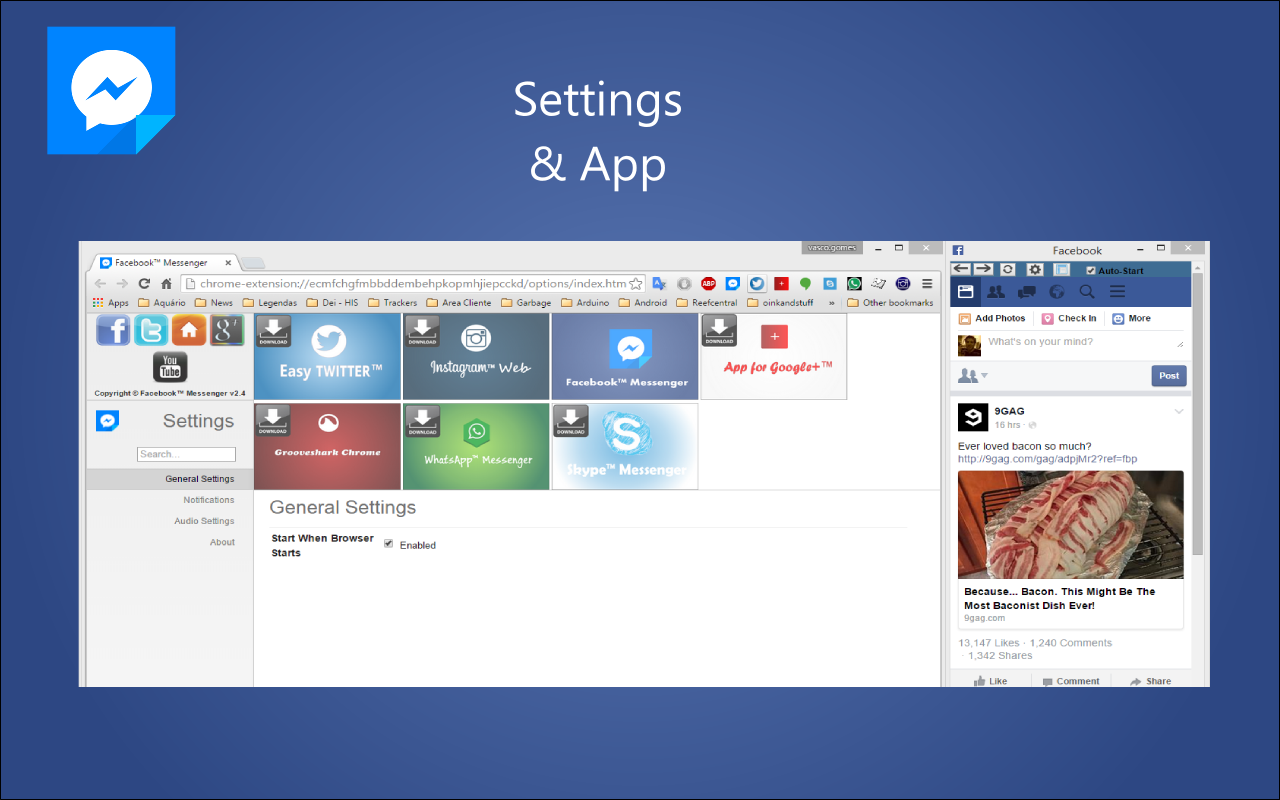Open the 9gag.com link in post

pyautogui.click(x=1047, y=459)
